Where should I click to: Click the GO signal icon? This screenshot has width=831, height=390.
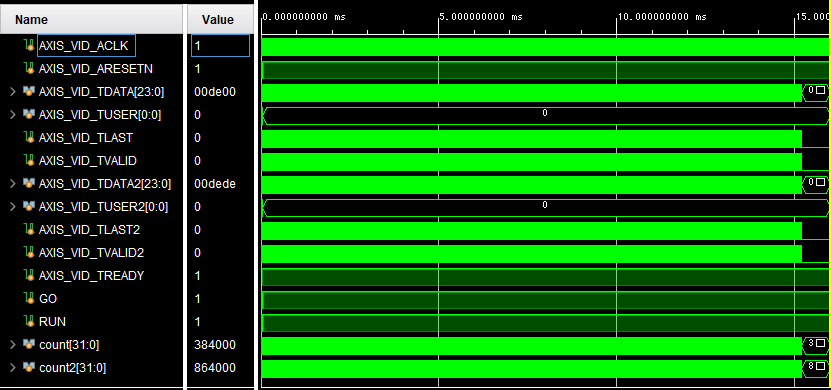pyautogui.click(x=30, y=298)
